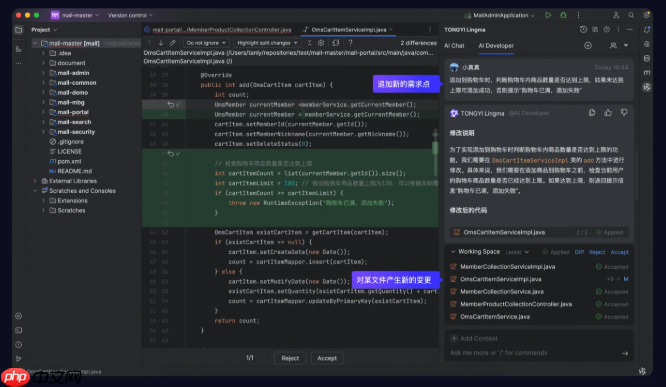Click the Diff link in Working Space
666x387 pixels.
coord(579,252)
